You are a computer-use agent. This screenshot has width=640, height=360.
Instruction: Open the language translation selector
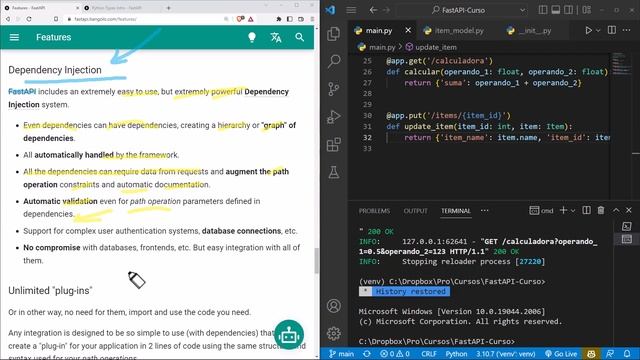(x=276, y=37)
